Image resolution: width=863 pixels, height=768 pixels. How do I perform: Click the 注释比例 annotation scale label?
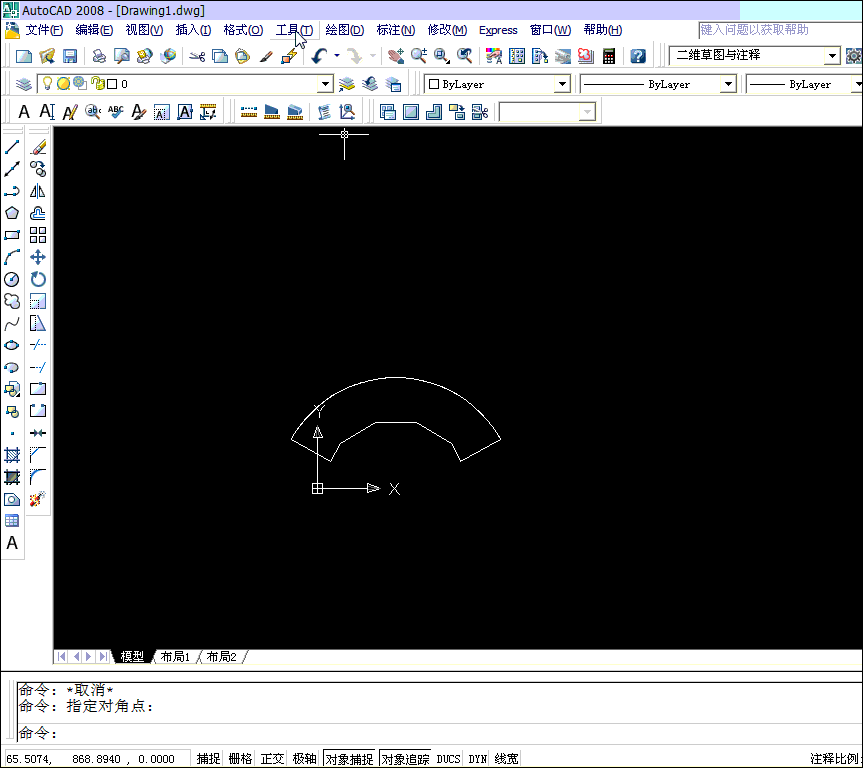click(835, 759)
